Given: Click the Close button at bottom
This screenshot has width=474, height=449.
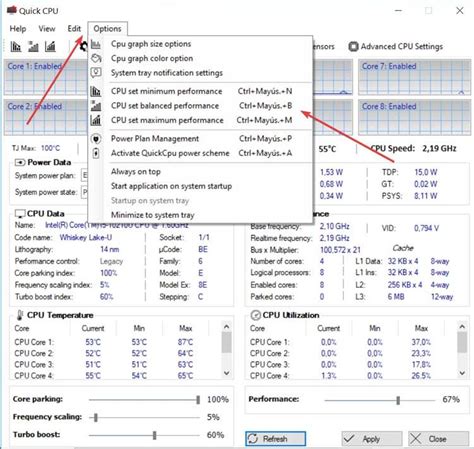Looking at the screenshot, I should tap(438, 439).
